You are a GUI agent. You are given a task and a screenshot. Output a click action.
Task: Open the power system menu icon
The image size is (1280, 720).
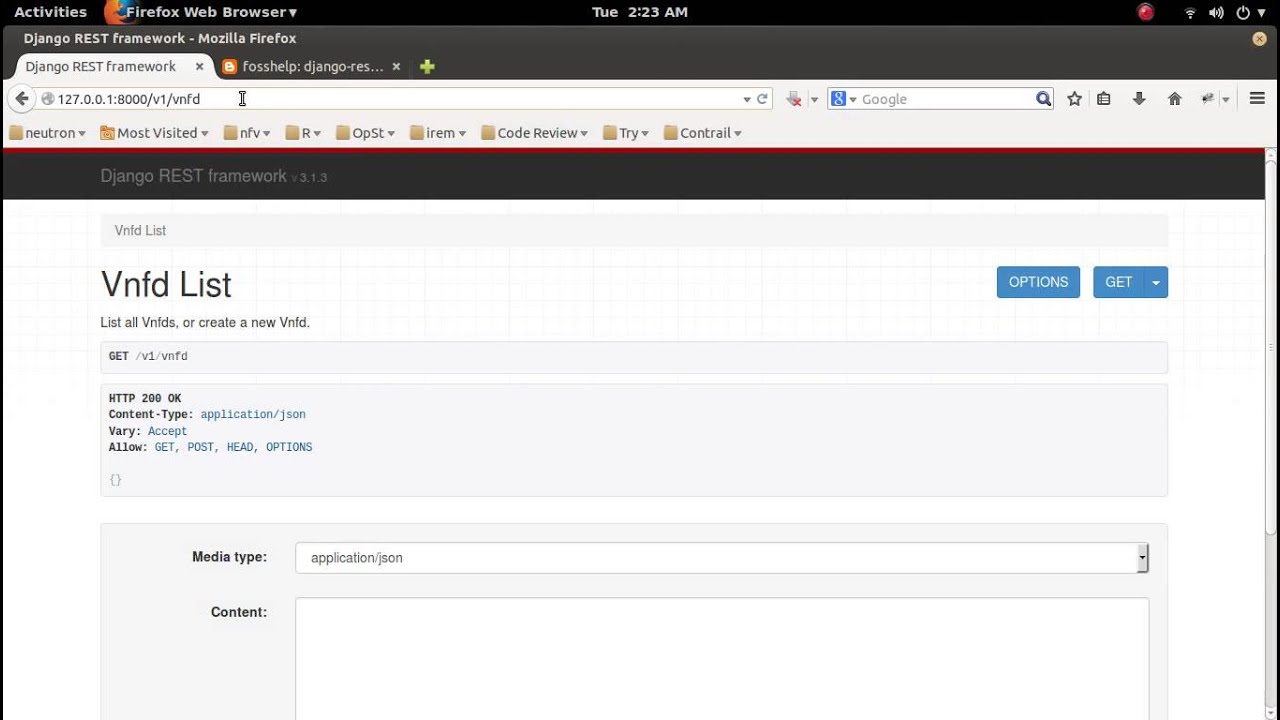point(1243,13)
